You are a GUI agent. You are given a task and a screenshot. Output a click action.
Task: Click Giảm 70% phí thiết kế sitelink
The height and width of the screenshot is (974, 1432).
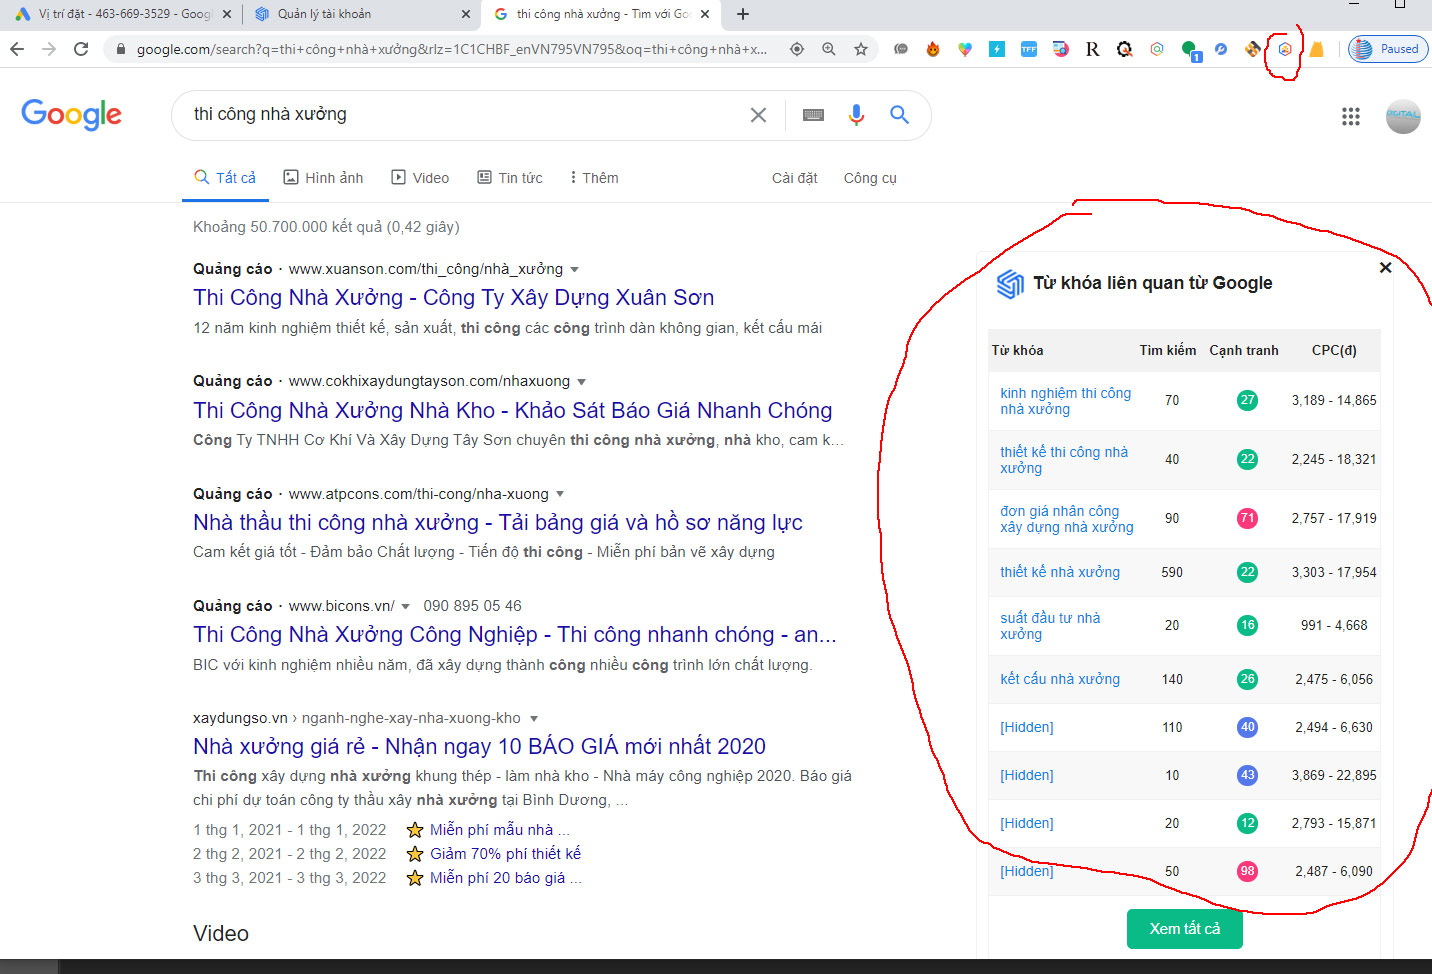(x=505, y=854)
